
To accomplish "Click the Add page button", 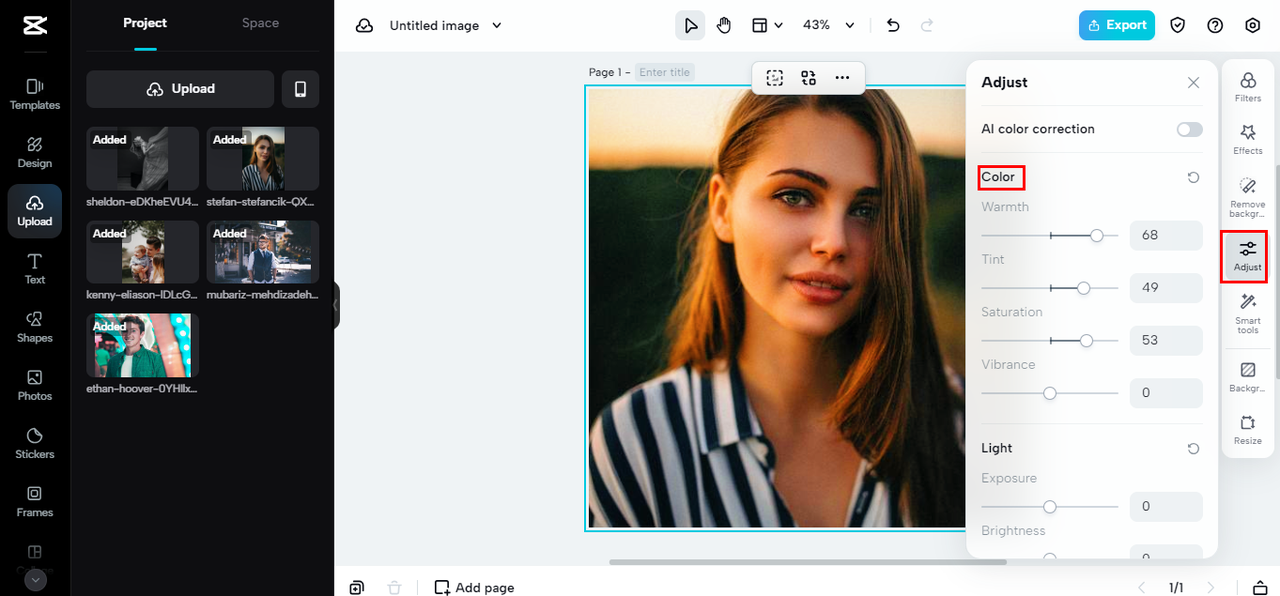I will tap(474, 588).
